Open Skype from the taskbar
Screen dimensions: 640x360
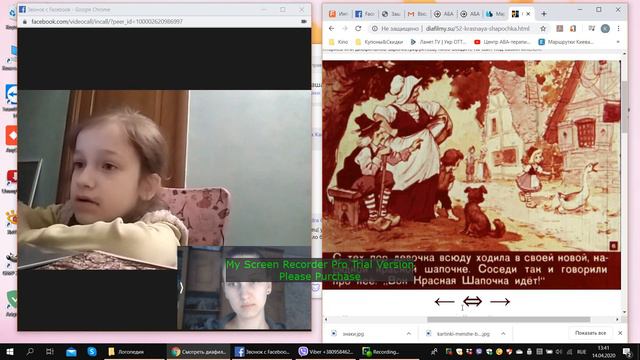(92, 351)
